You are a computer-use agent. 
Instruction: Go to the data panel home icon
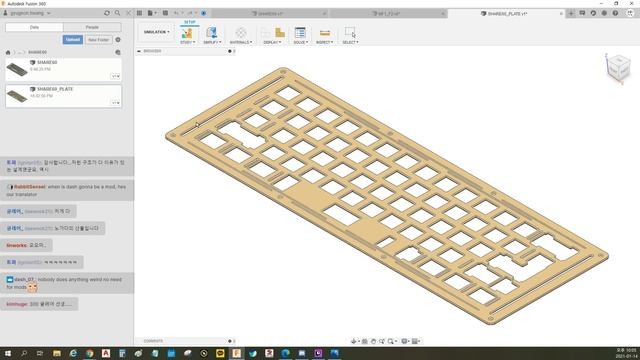click(8, 52)
